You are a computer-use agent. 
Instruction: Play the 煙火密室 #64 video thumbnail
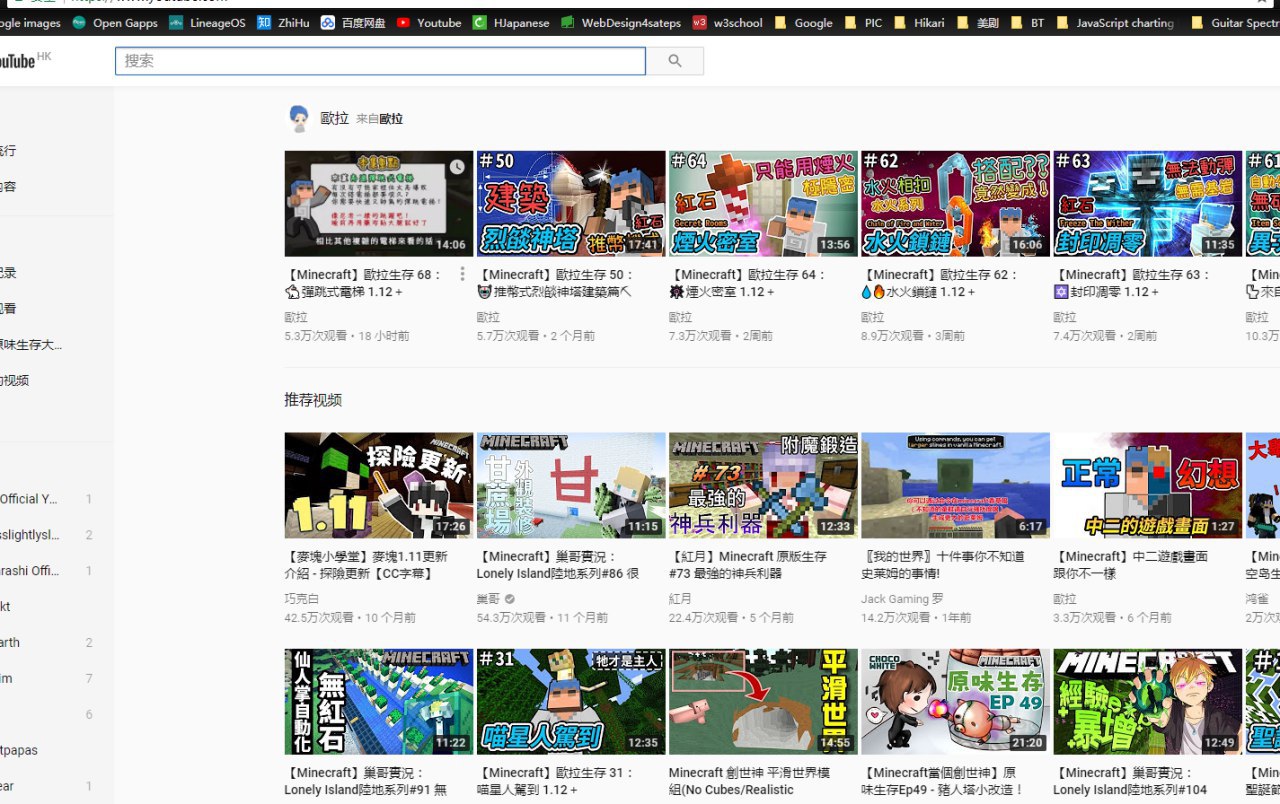click(763, 203)
